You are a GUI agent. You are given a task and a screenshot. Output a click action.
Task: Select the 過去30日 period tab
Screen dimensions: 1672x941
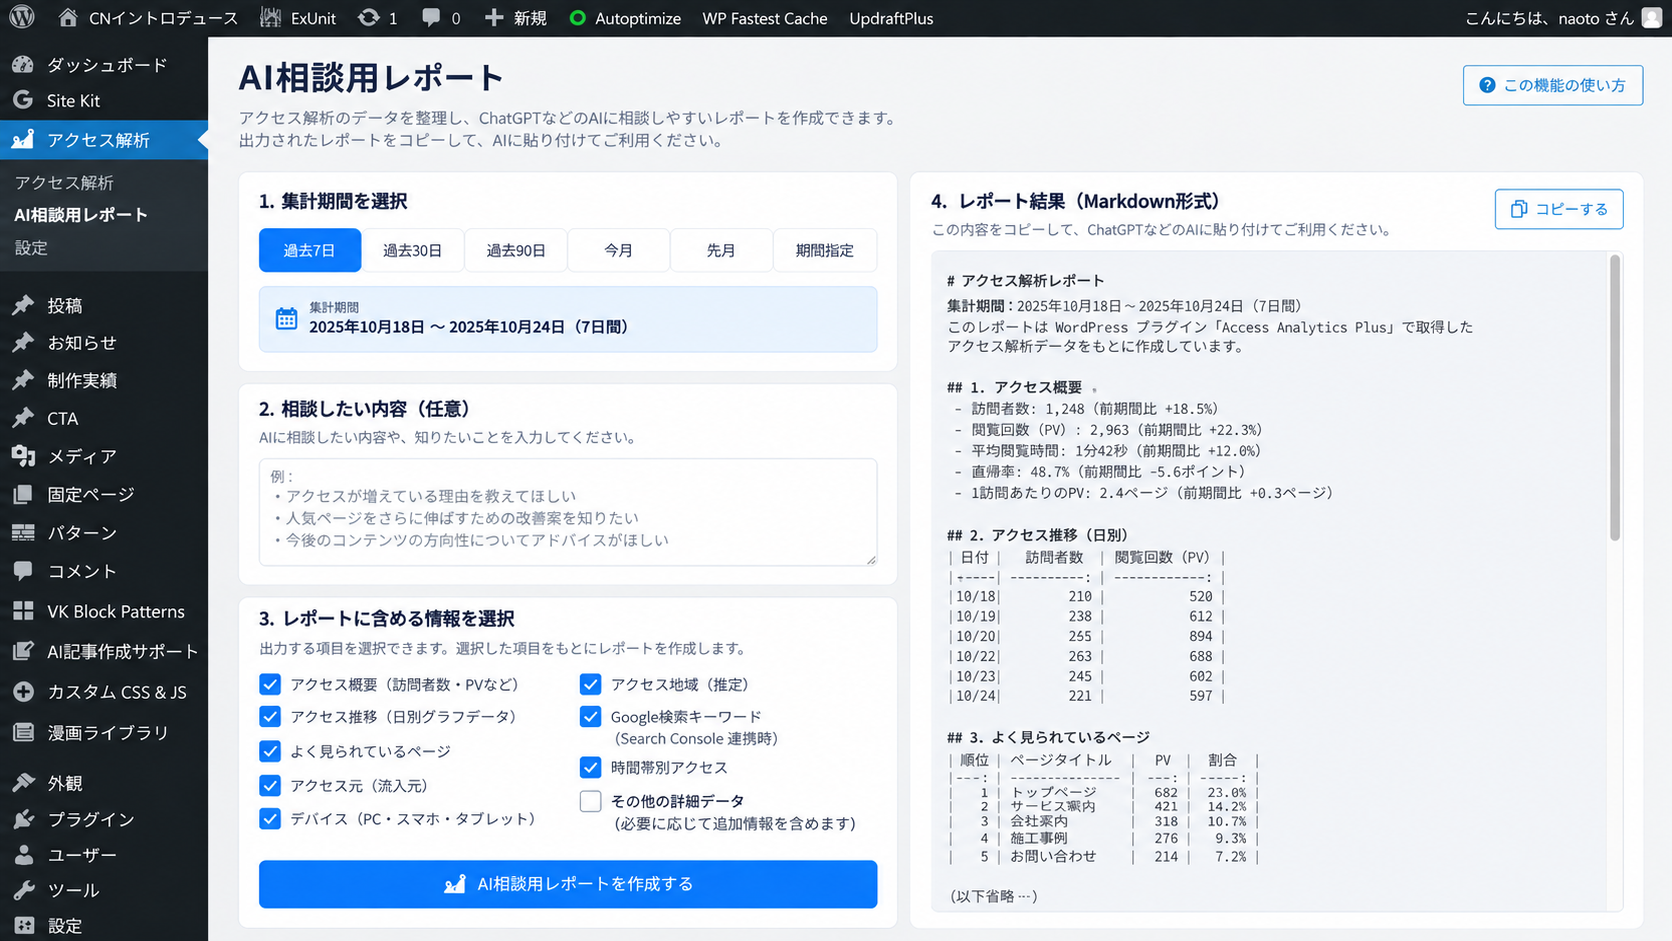click(412, 250)
